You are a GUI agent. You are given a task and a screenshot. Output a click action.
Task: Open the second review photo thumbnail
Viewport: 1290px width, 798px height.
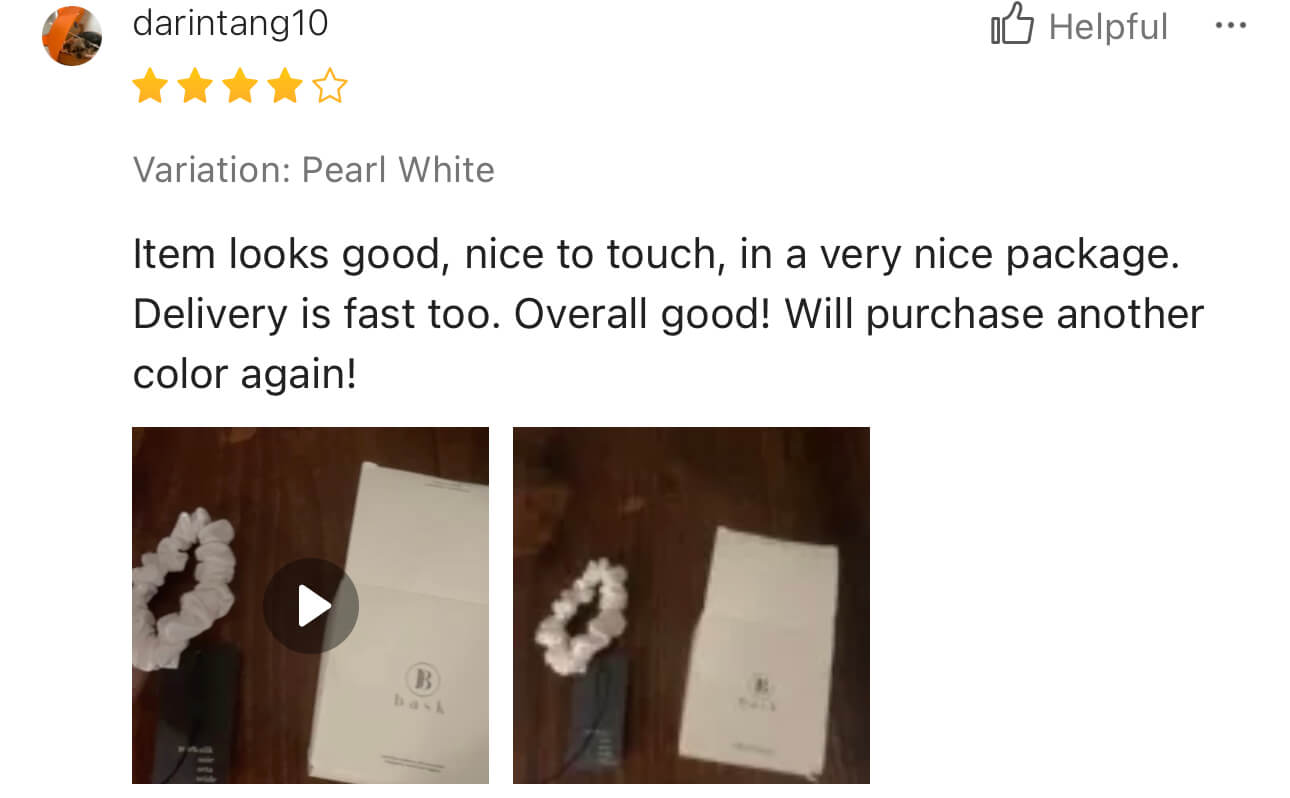tap(691, 605)
